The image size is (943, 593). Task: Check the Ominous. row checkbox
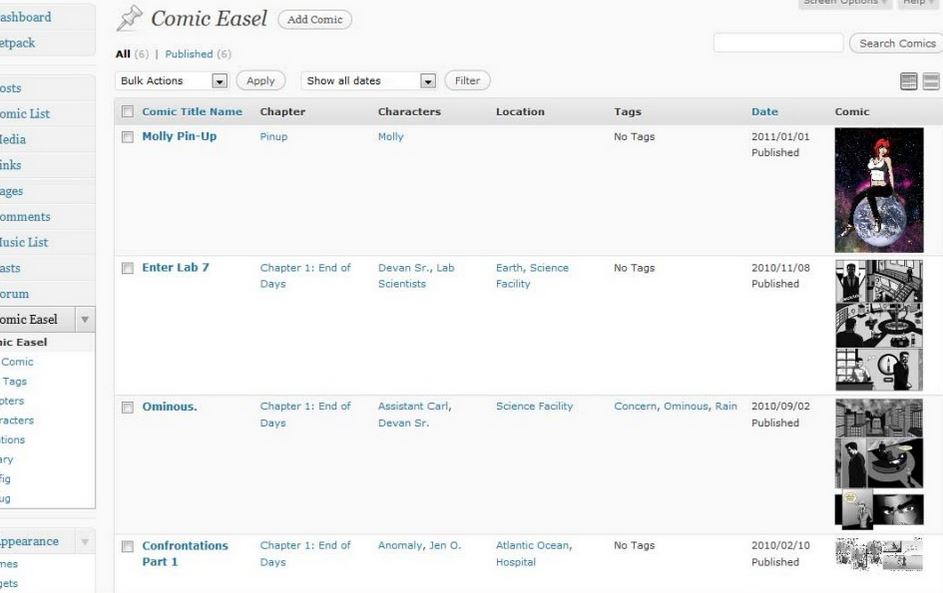127,407
